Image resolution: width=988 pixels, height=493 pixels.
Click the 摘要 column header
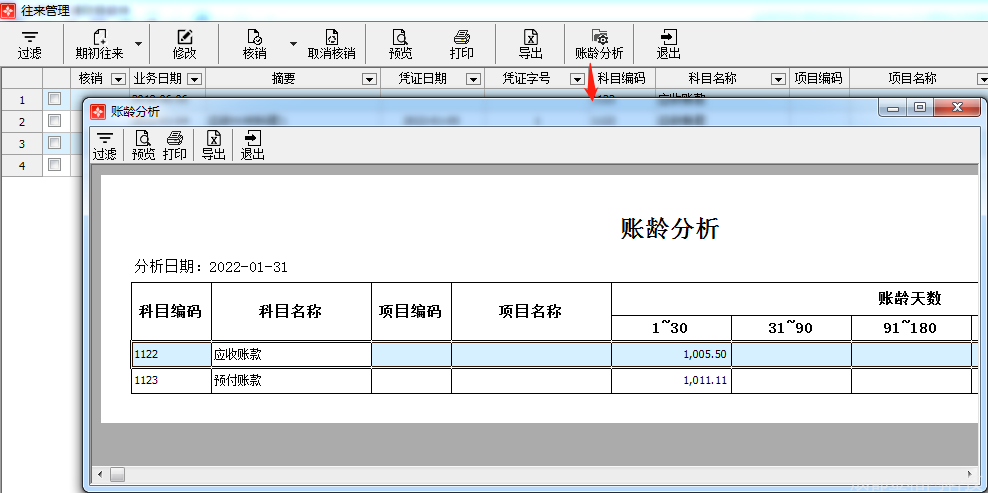282,78
